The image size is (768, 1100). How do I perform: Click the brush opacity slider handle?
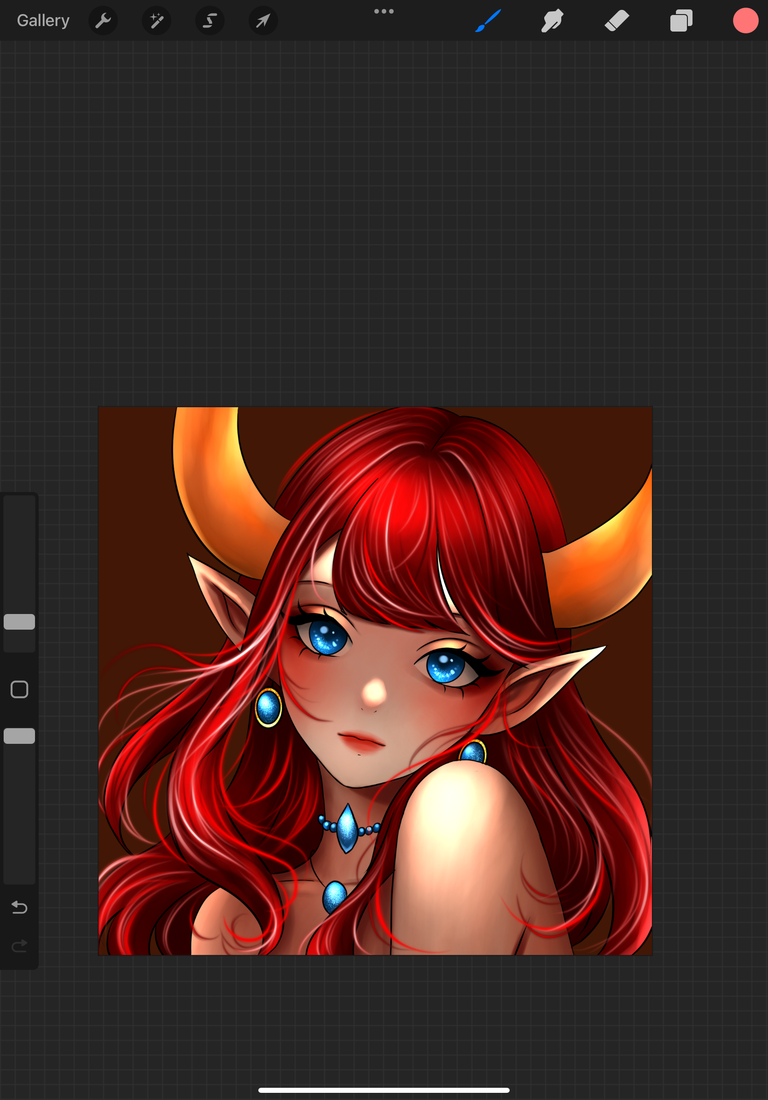pyautogui.click(x=20, y=736)
